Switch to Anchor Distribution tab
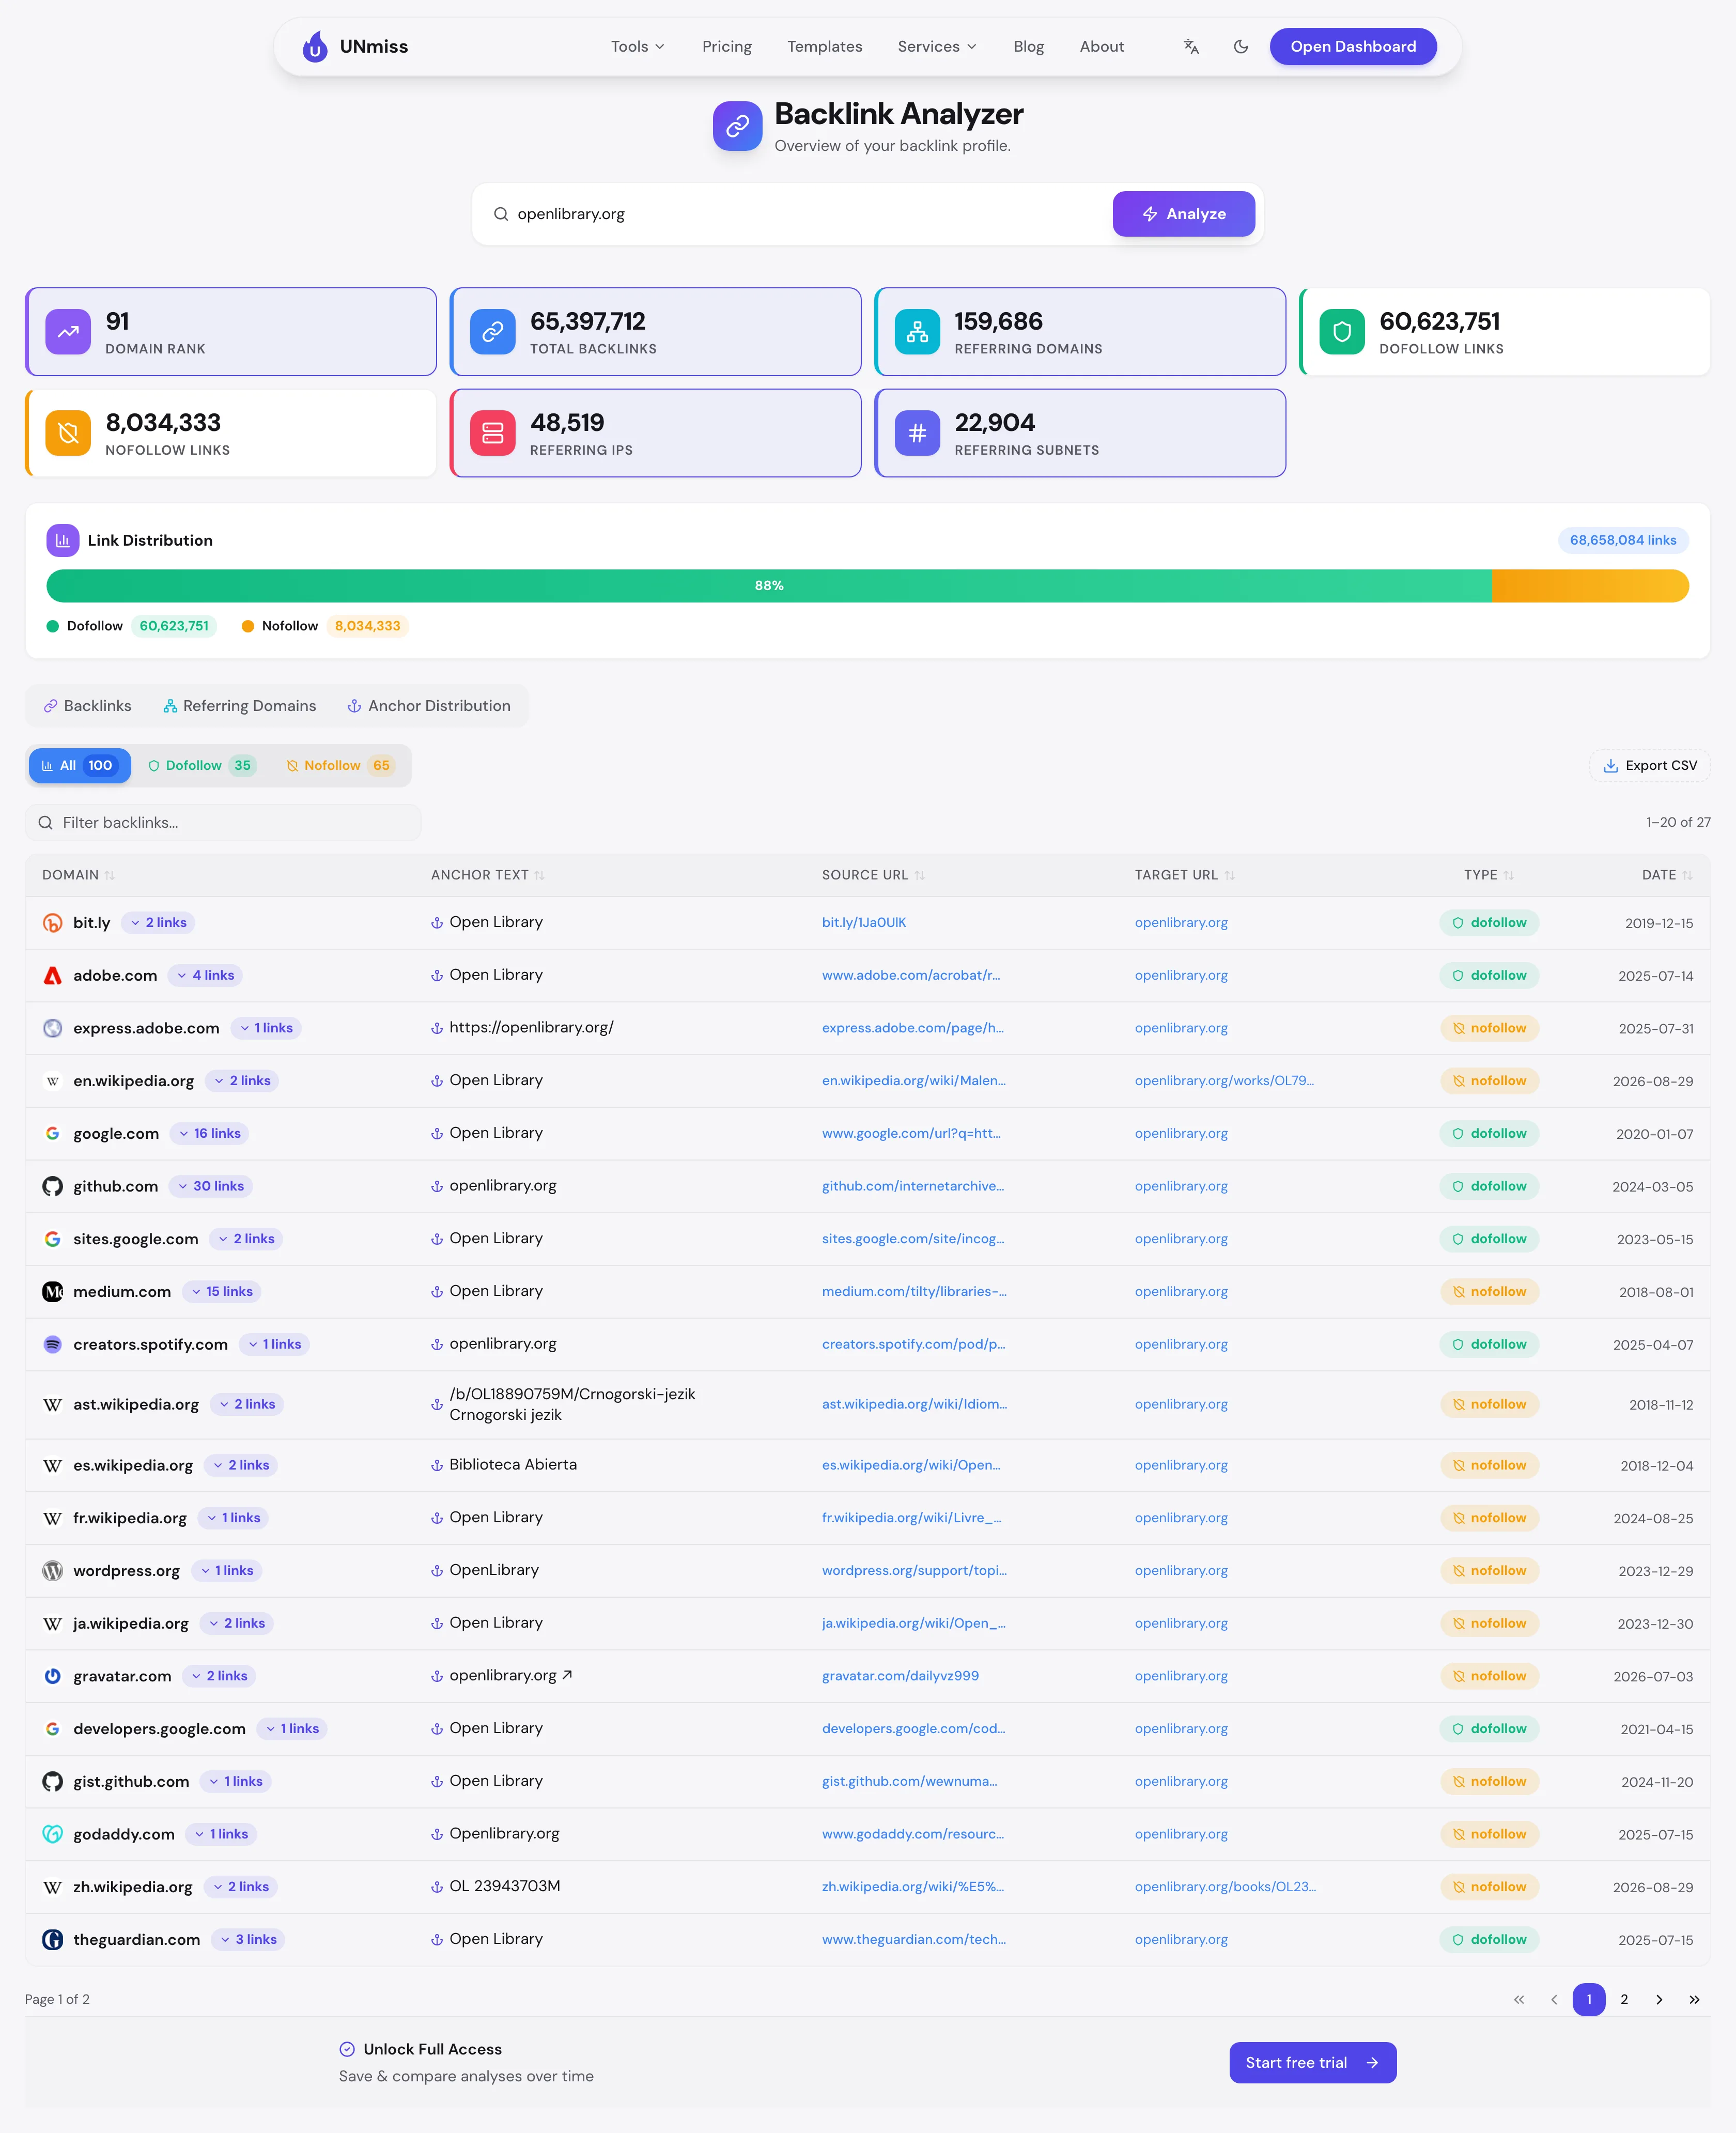Screen dimensions: 1736x2133 pyautogui.click(x=429, y=706)
